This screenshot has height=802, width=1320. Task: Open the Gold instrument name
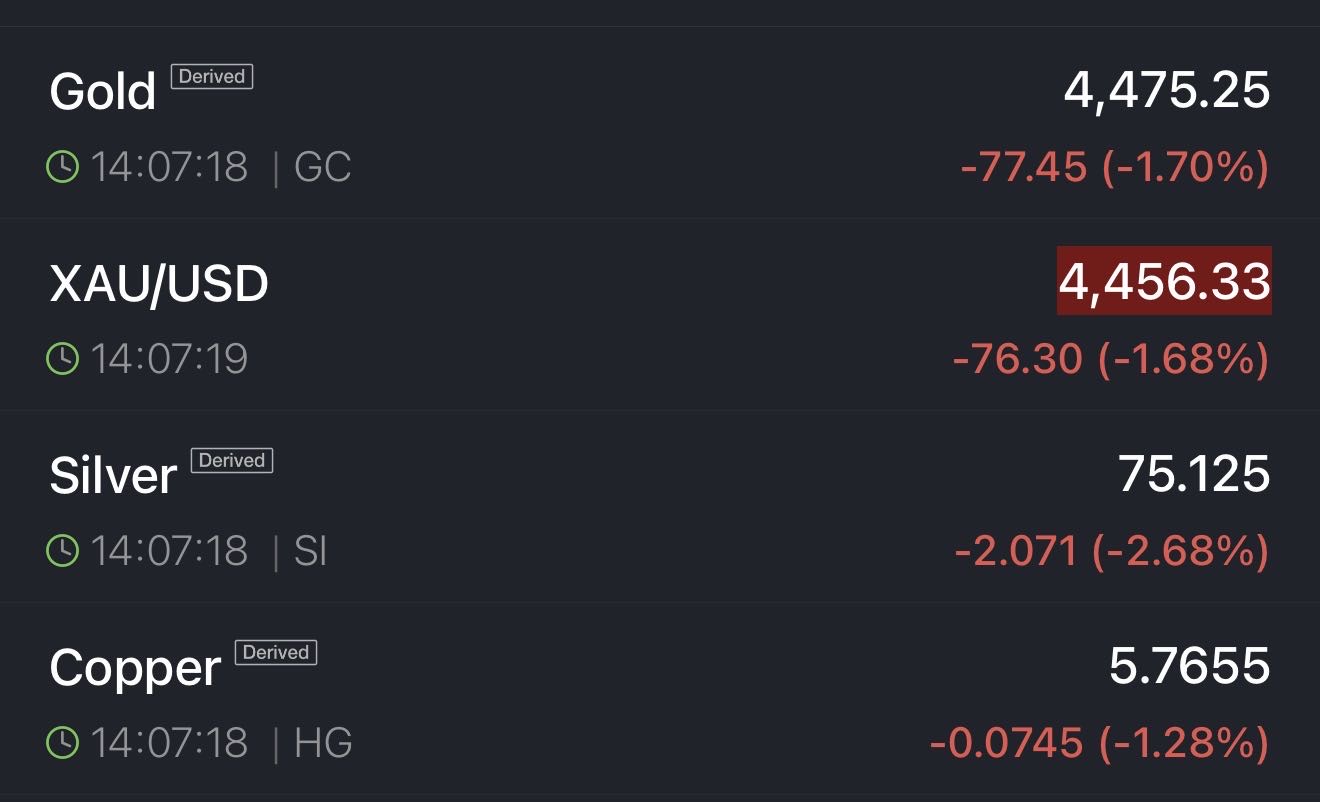click(x=103, y=92)
